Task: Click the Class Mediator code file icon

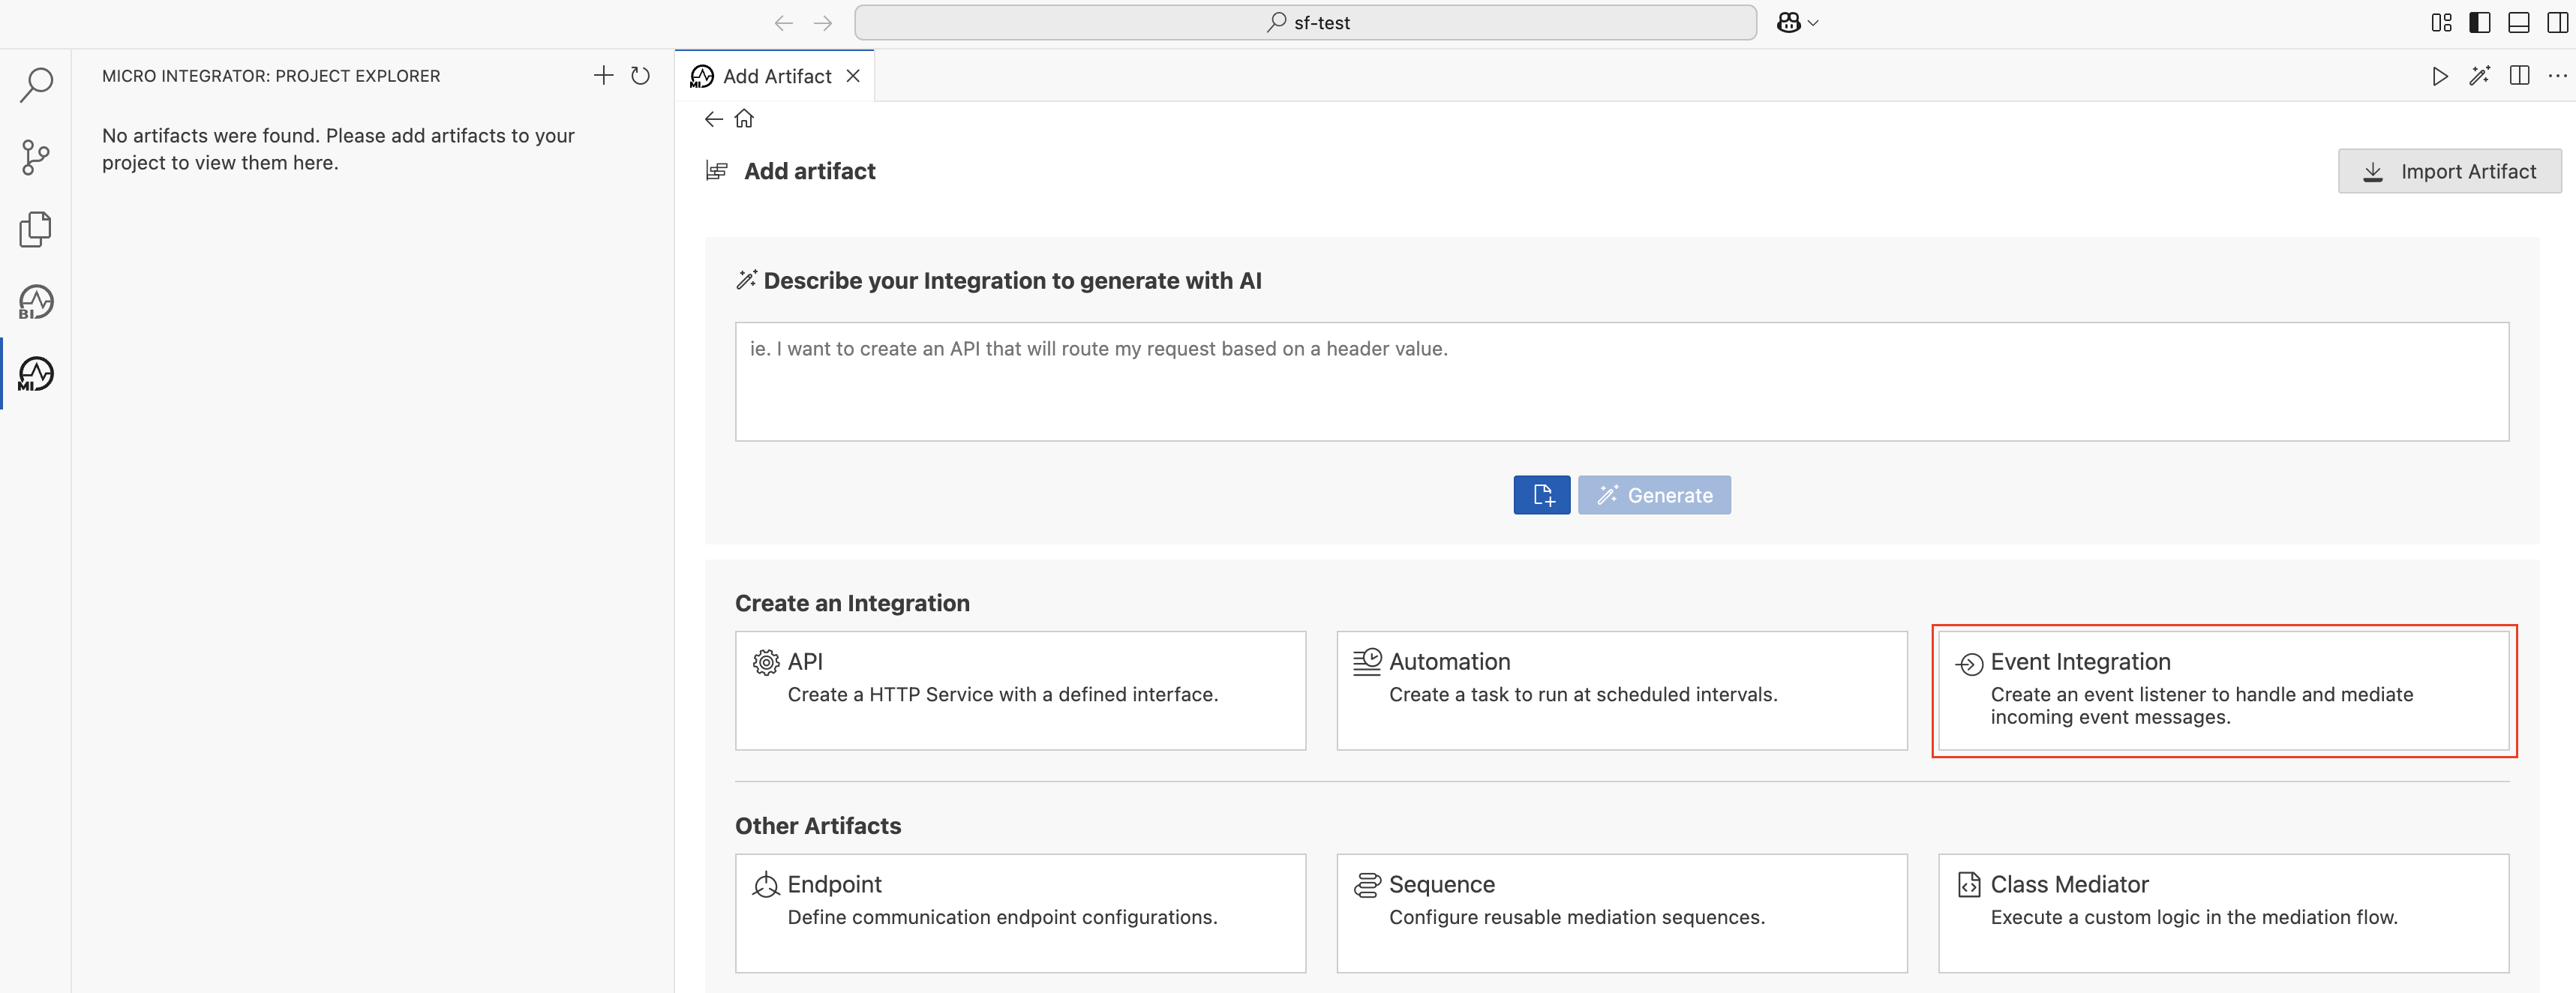Action: tap(1969, 885)
